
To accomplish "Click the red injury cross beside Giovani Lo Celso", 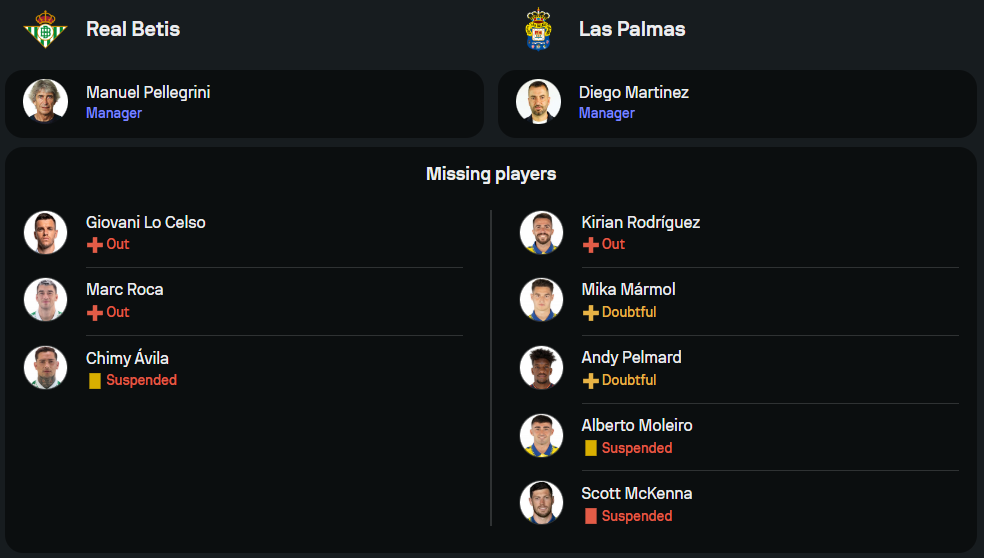I will pyautogui.click(x=95, y=245).
